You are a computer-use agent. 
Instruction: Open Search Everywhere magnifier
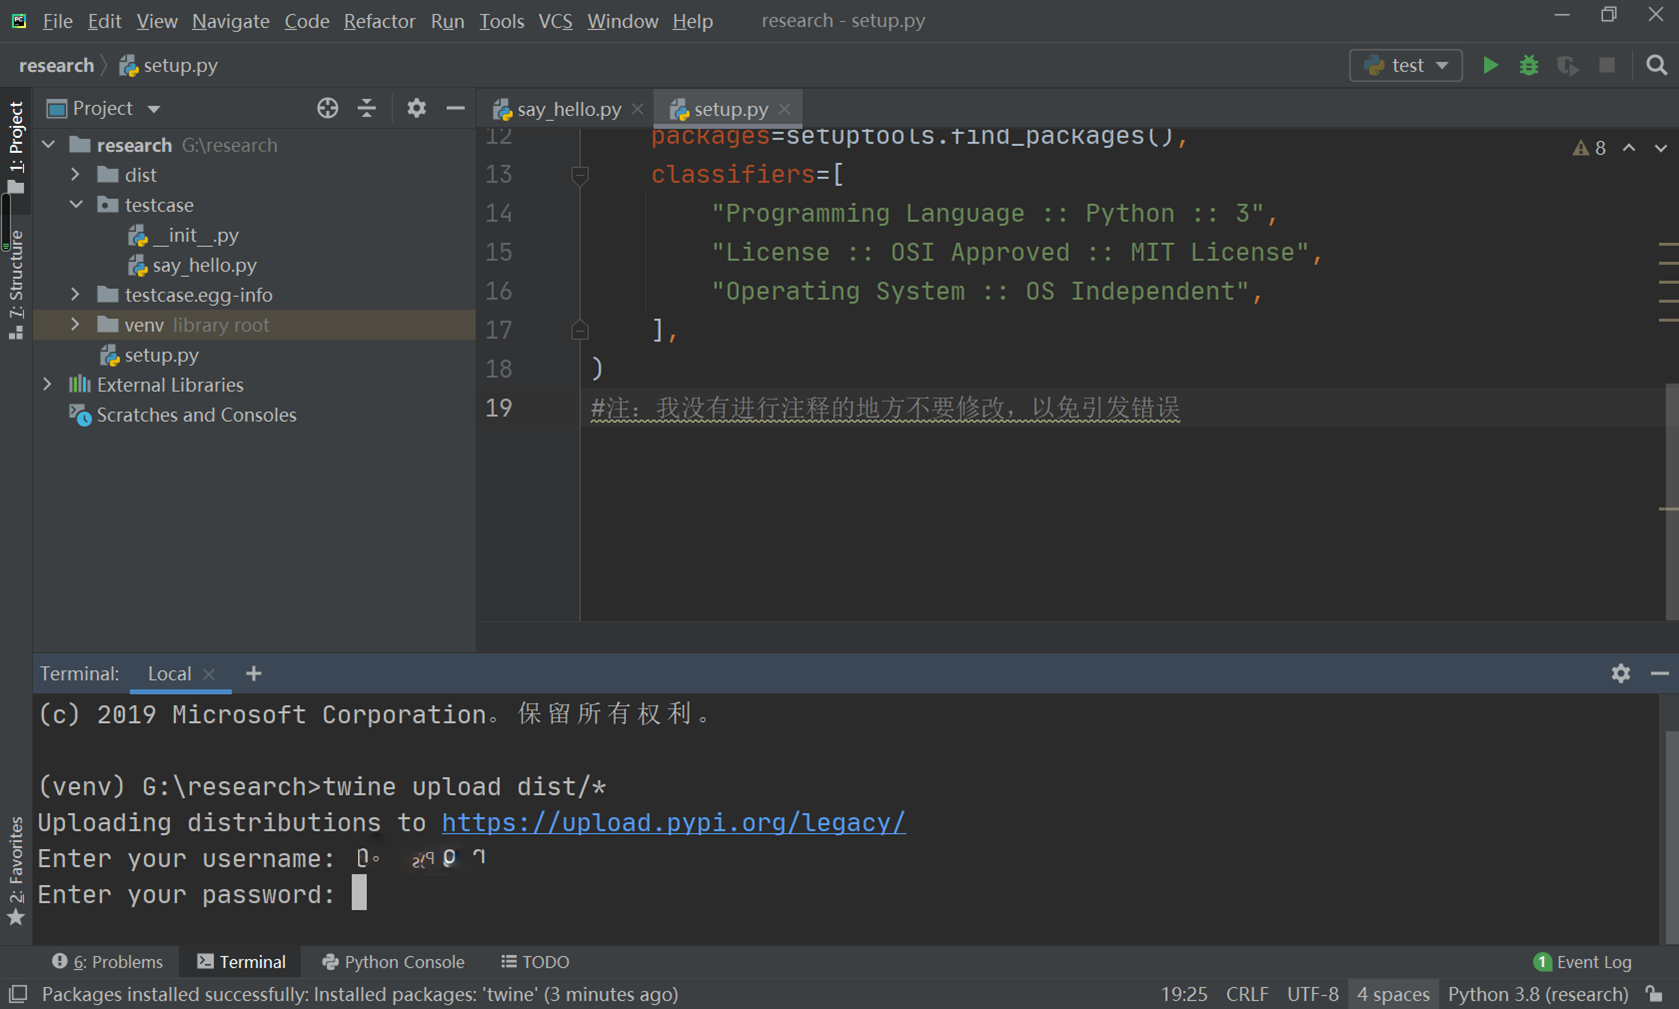click(1656, 65)
